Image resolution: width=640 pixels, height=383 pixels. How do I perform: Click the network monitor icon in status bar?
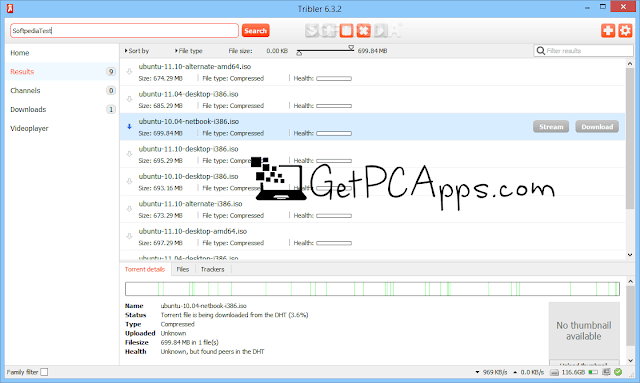click(607, 372)
